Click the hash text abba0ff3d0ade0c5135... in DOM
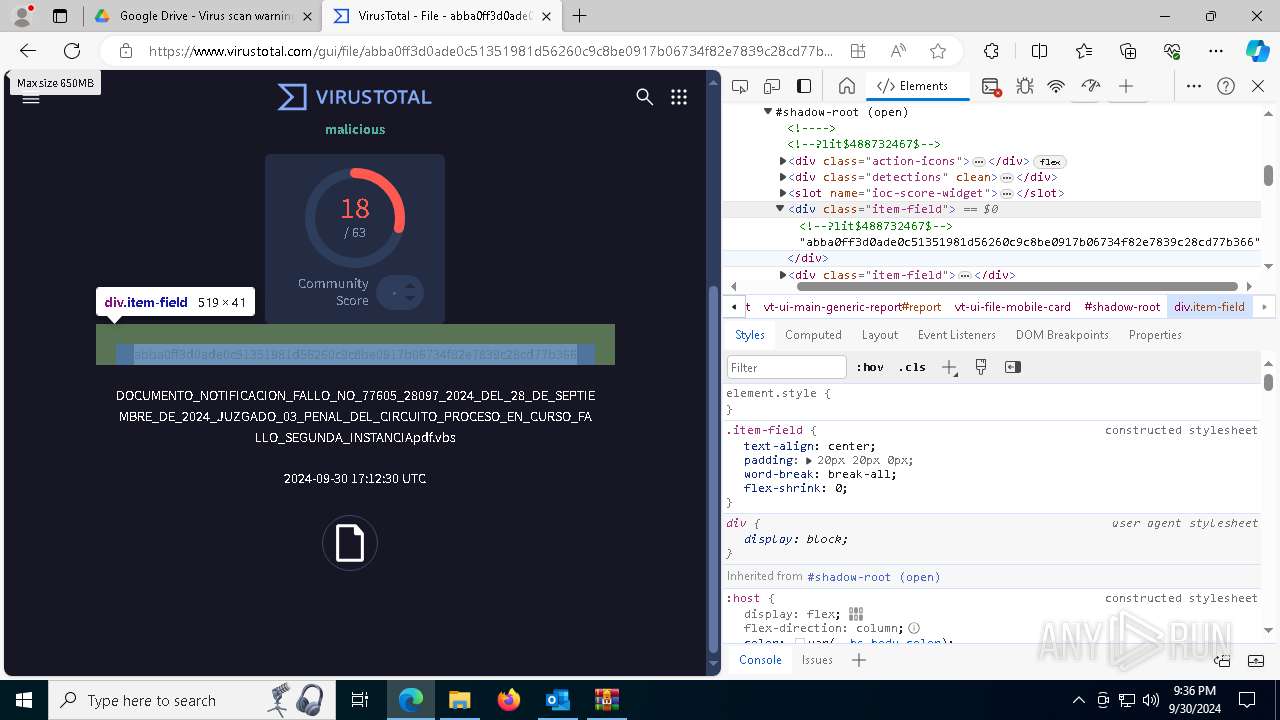Viewport: 1280px width, 720px height. point(1029,242)
